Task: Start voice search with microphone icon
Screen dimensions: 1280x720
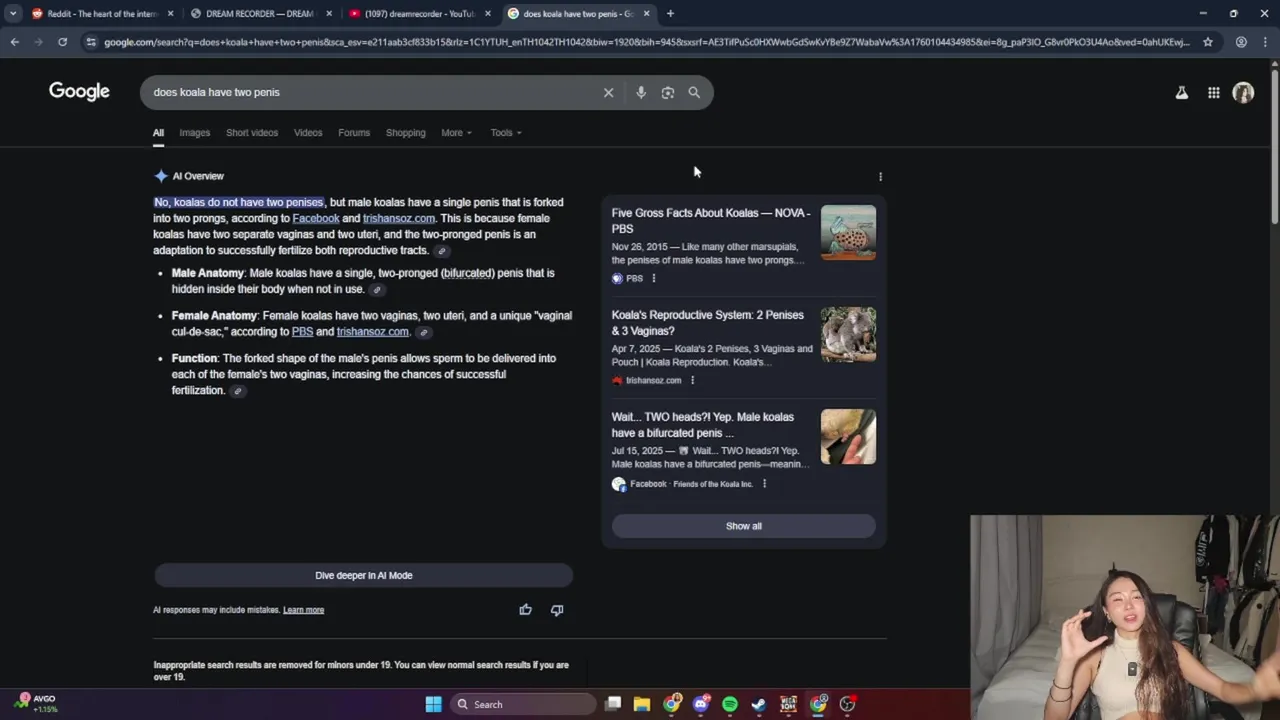Action: coord(641,92)
